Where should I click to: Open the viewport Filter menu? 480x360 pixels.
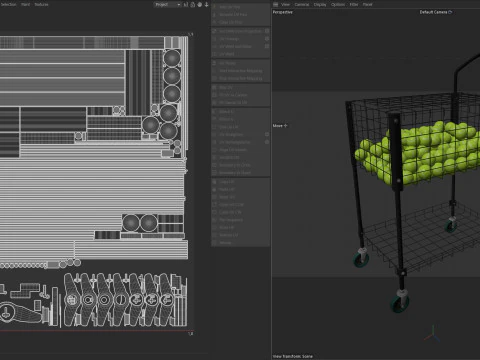354,4
